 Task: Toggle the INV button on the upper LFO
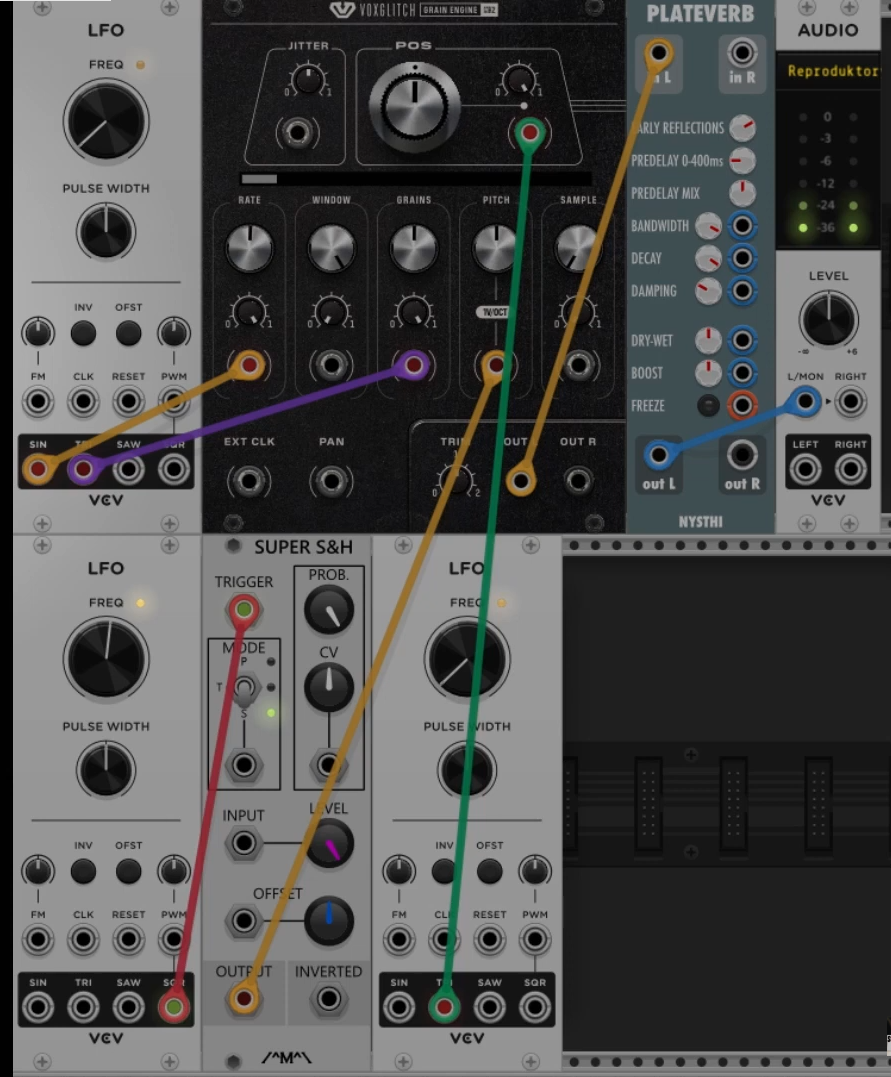(83, 333)
